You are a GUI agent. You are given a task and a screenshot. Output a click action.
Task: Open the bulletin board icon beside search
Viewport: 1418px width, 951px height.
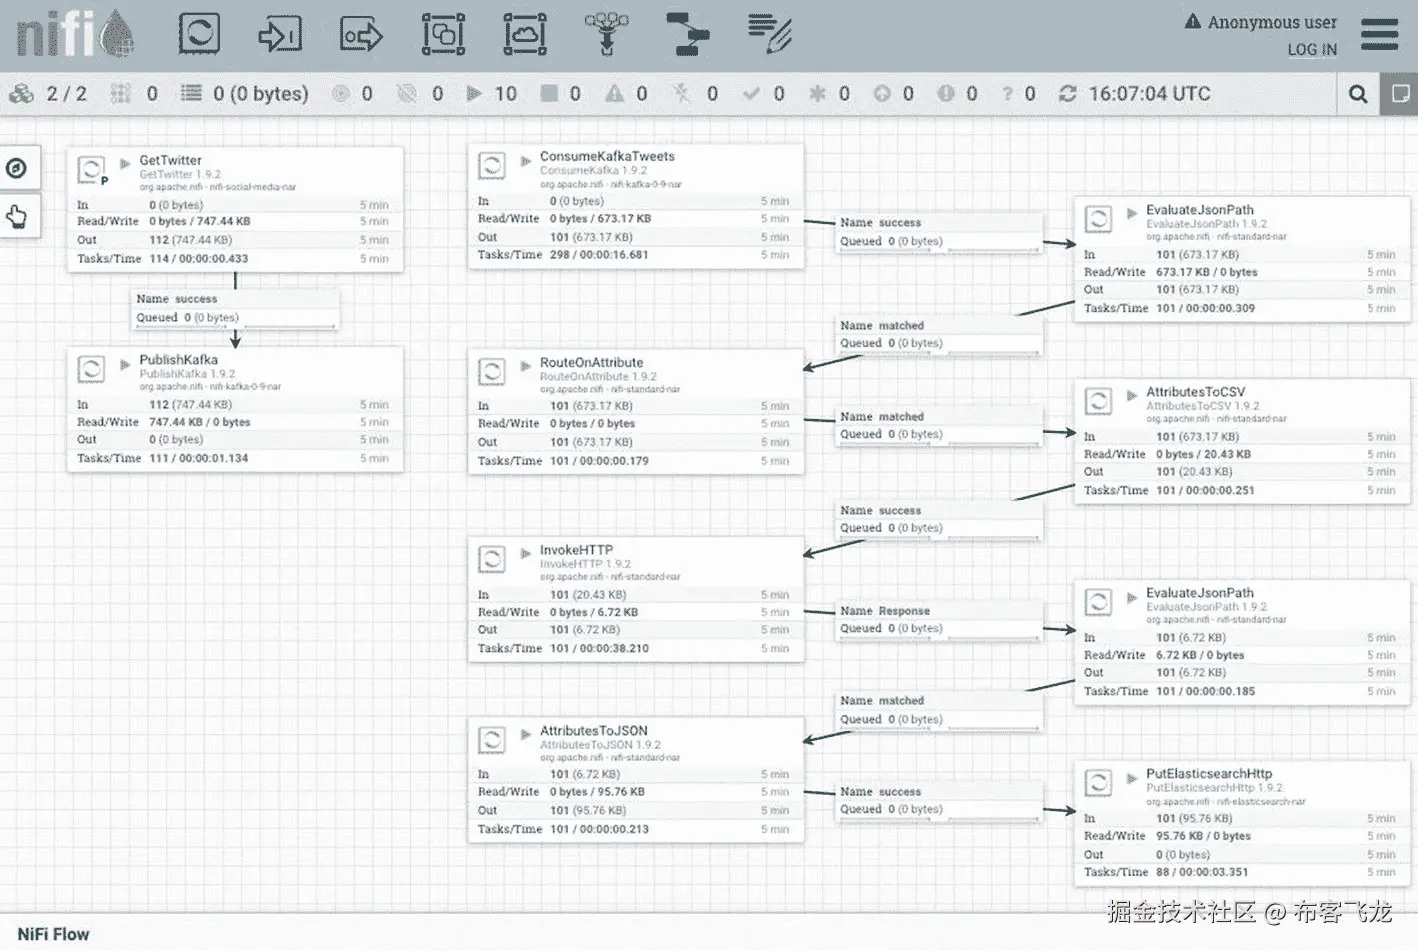tap(1399, 94)
